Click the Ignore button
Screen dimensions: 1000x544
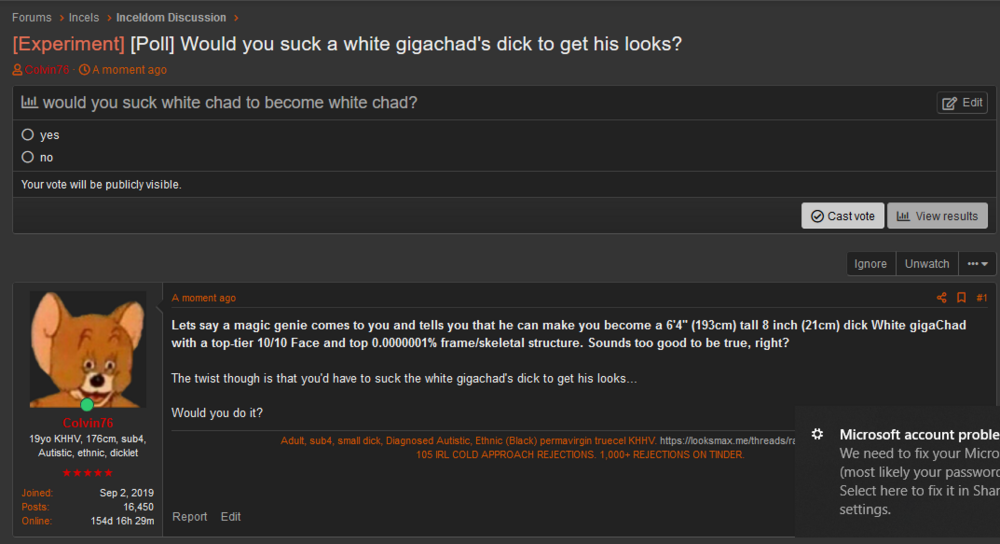[871, 263]
